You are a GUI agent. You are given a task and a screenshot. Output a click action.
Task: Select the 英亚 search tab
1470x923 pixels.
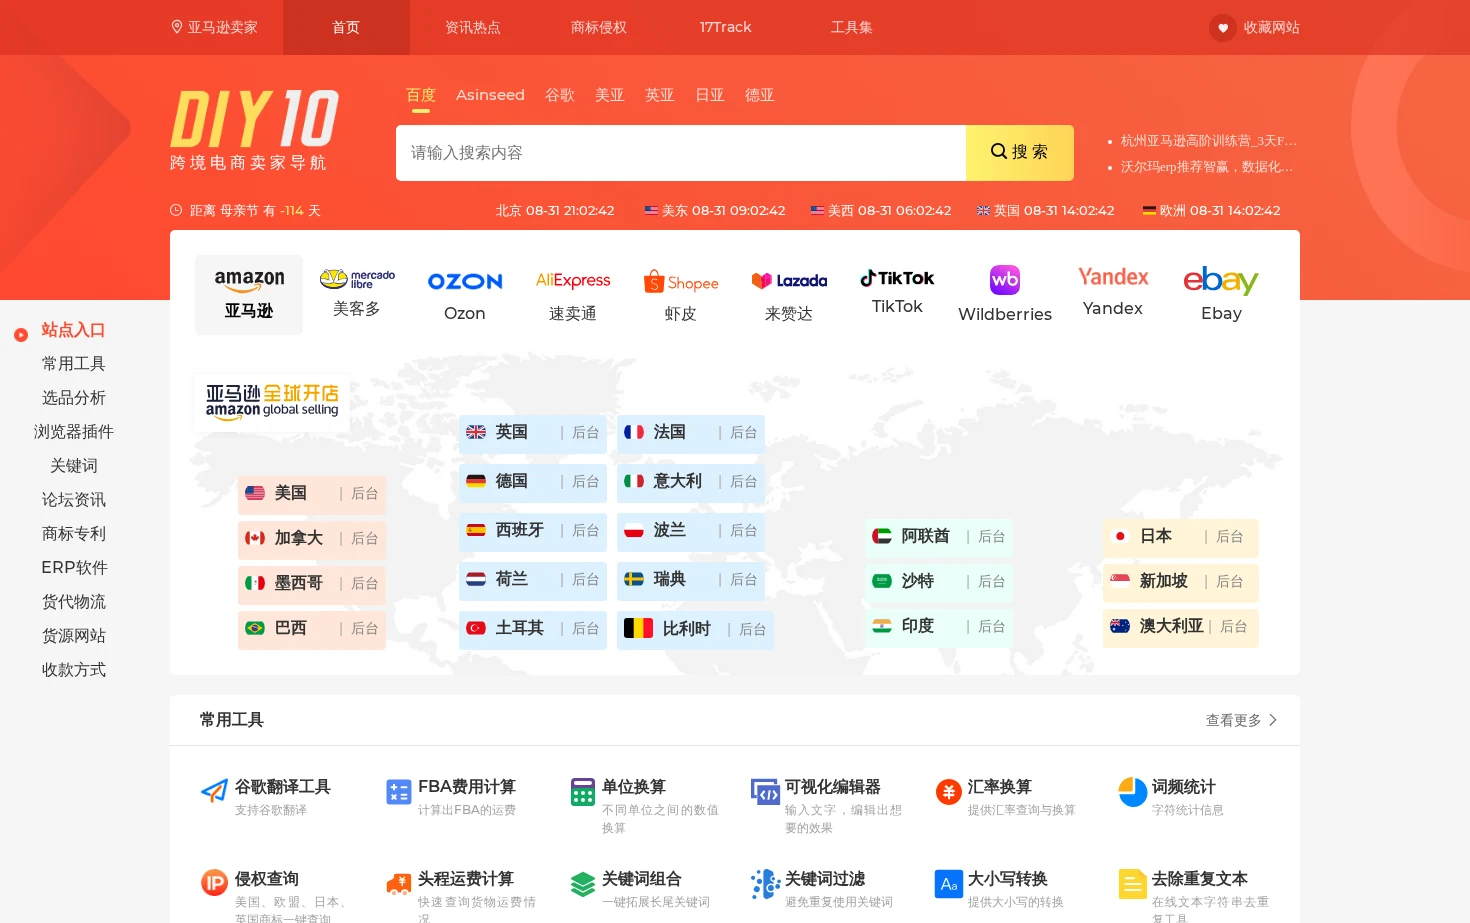point(660,95)
